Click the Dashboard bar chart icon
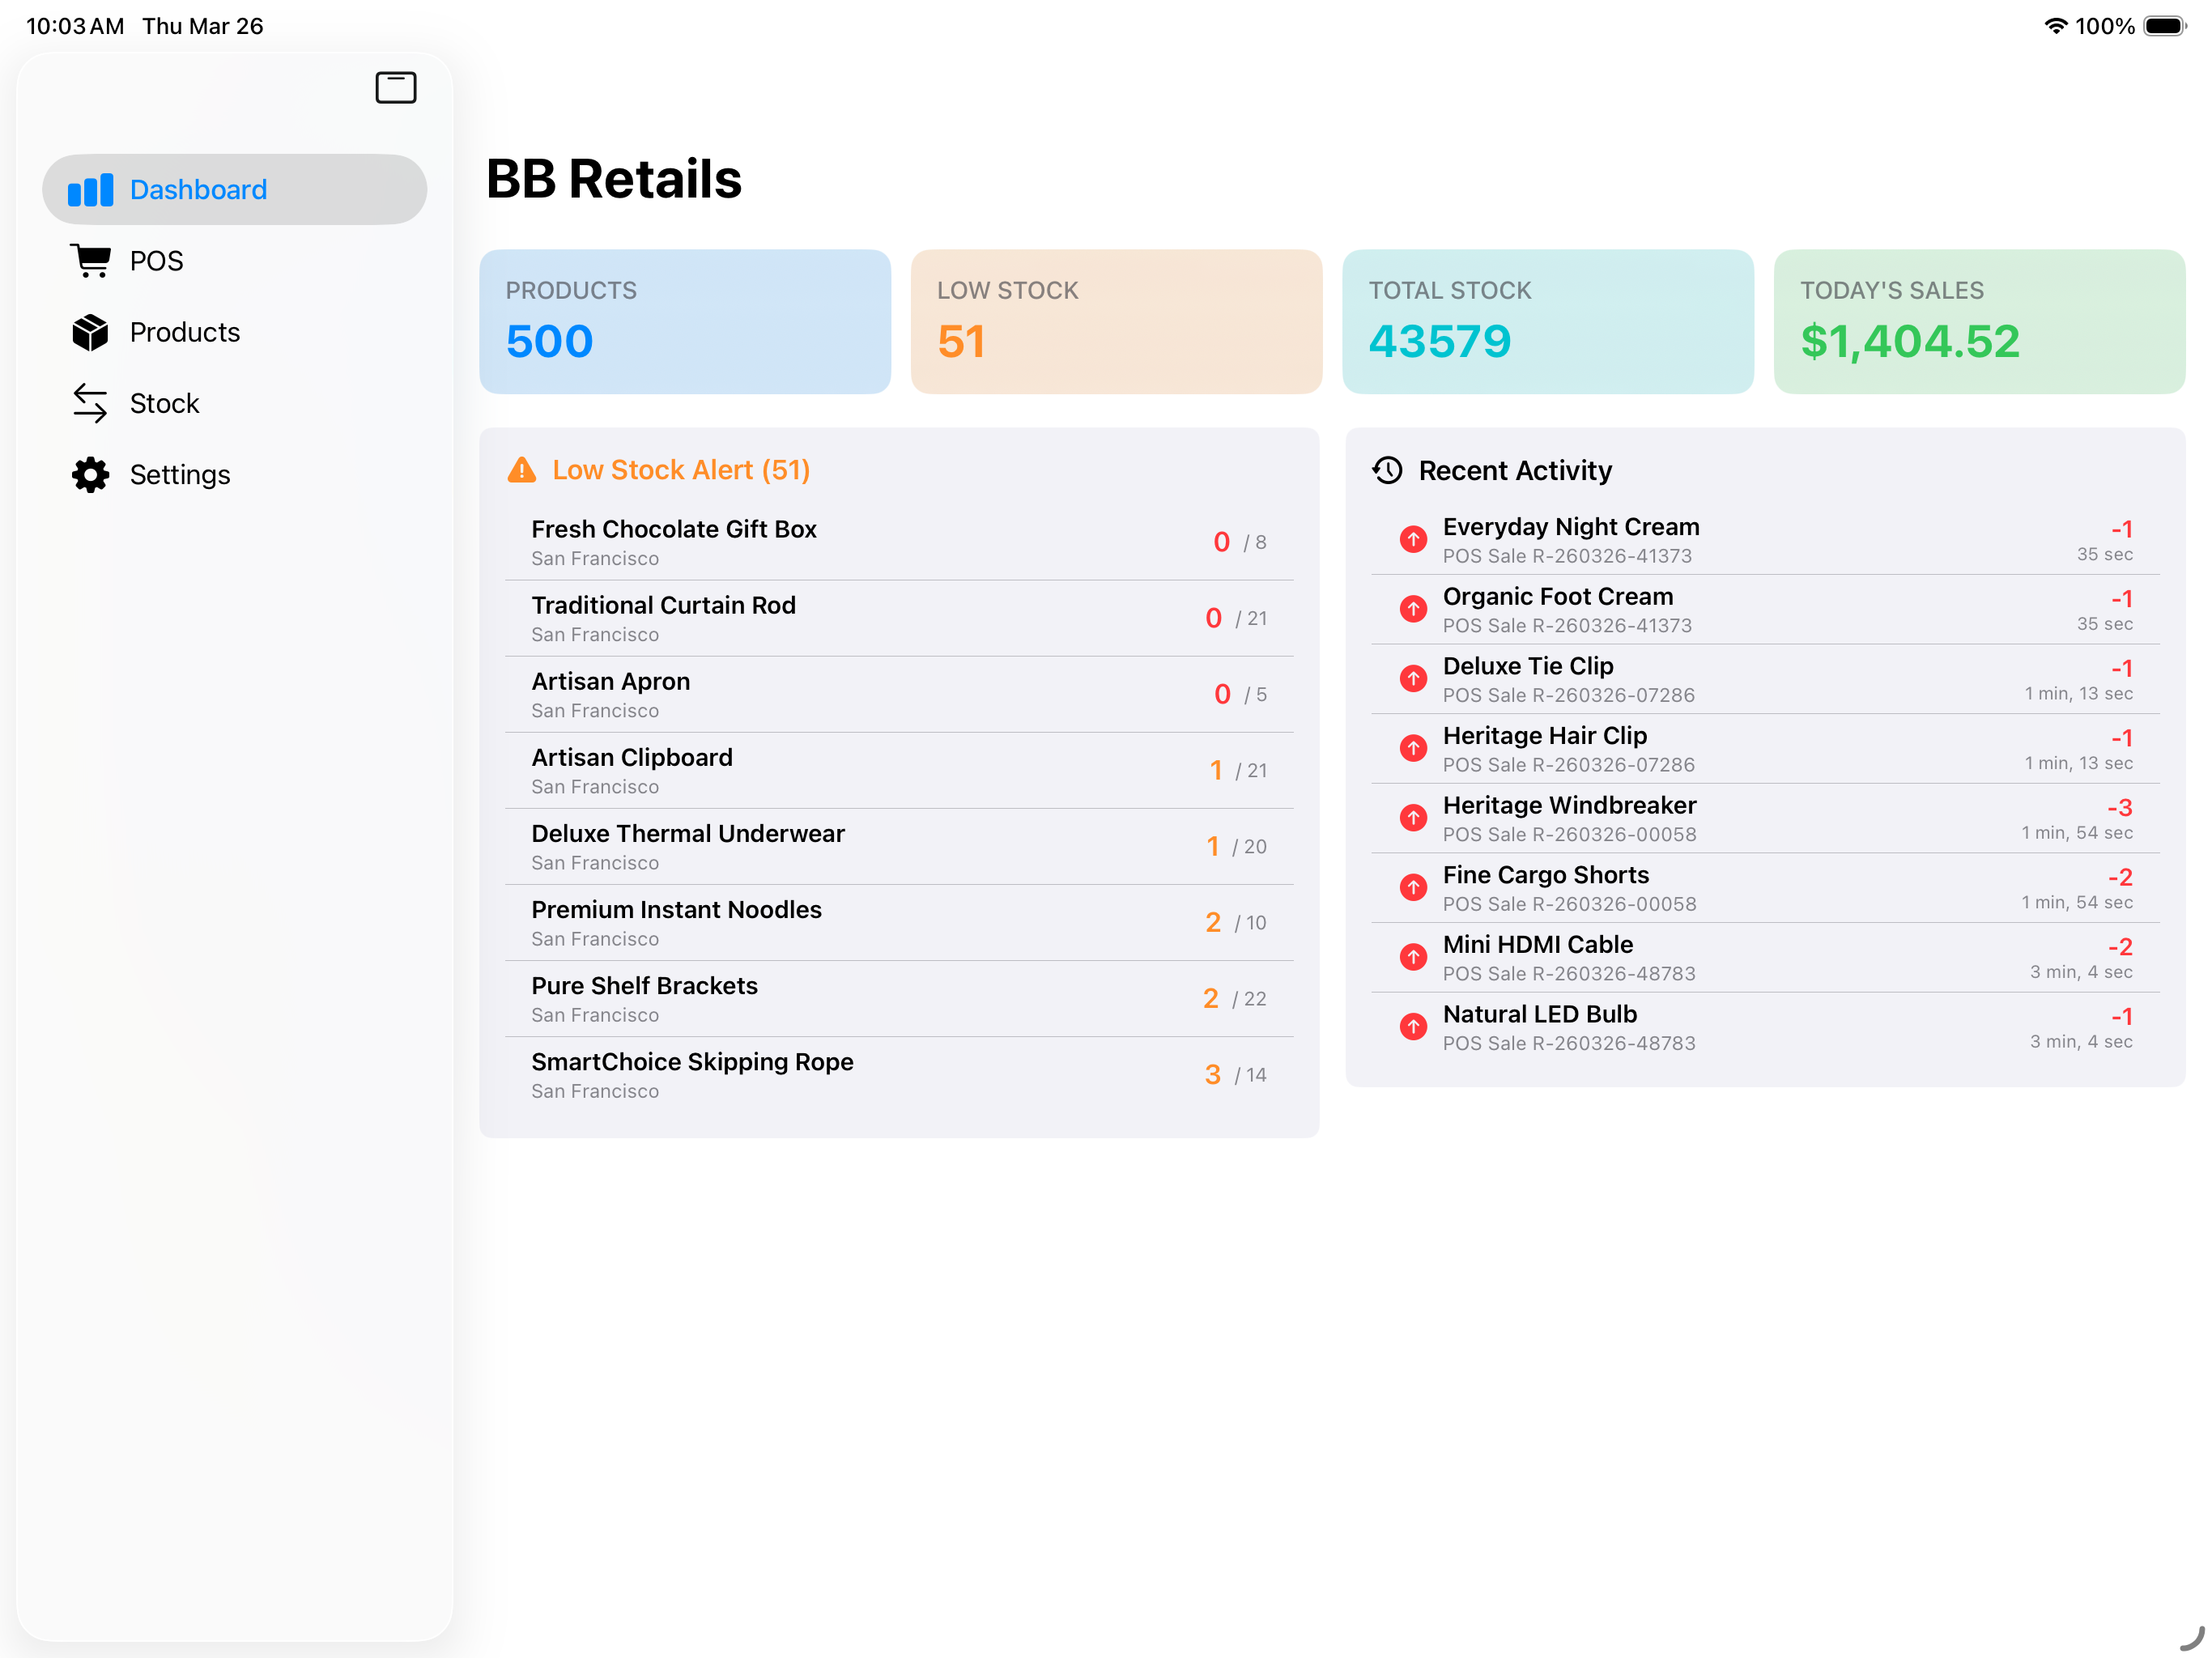Image resolution: width=2212 pixels, height=1658 pixels. click(x=90, y=190)
